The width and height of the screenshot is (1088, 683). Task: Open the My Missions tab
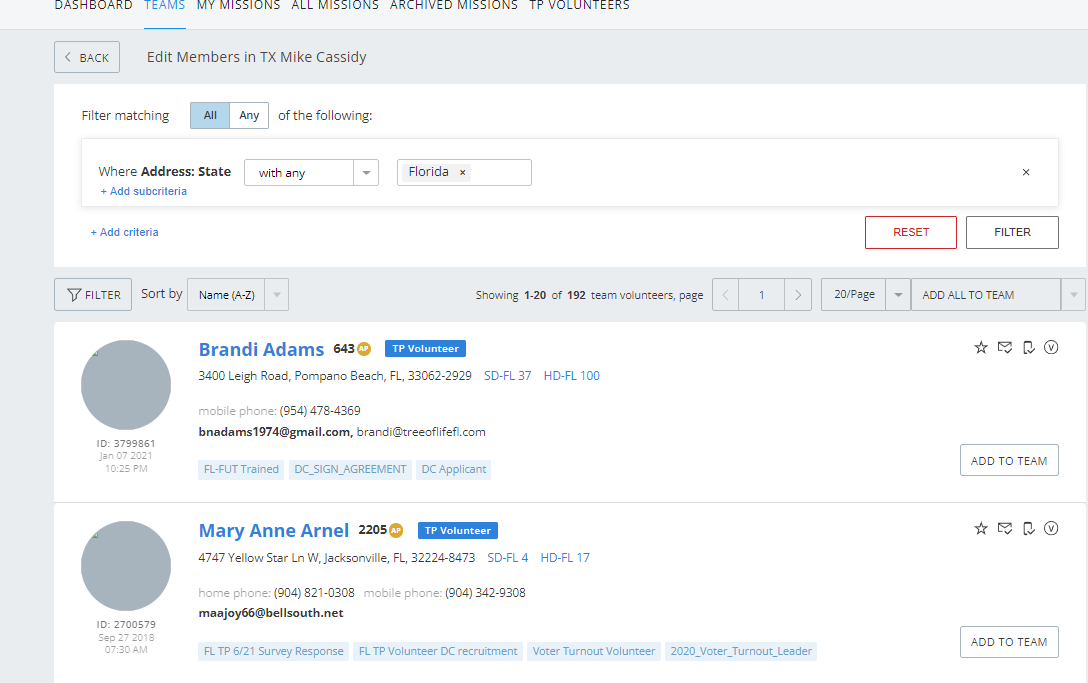tap(238, 6)
